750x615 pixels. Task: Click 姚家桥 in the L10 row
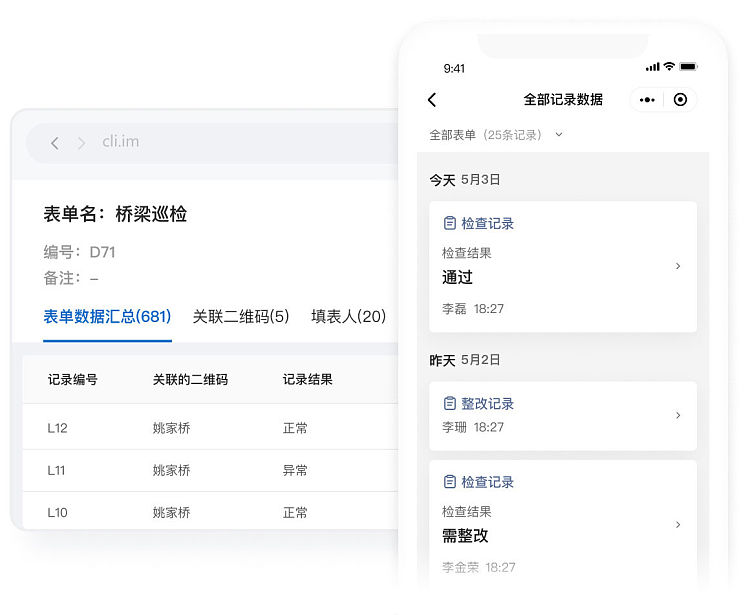point(171,512)
